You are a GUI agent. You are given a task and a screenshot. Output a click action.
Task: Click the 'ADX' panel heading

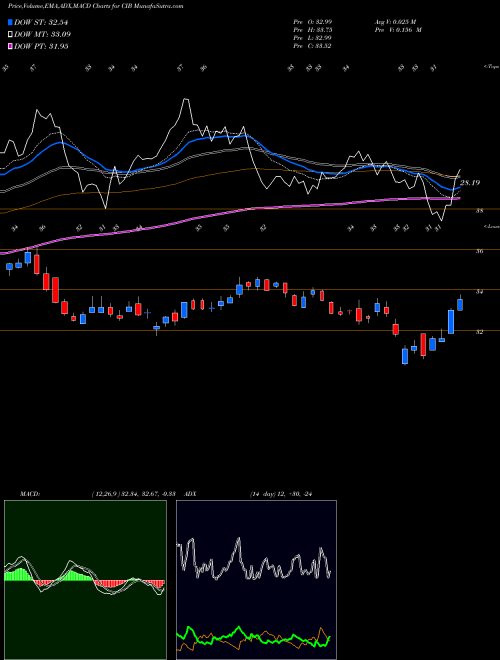click(191, 494)
